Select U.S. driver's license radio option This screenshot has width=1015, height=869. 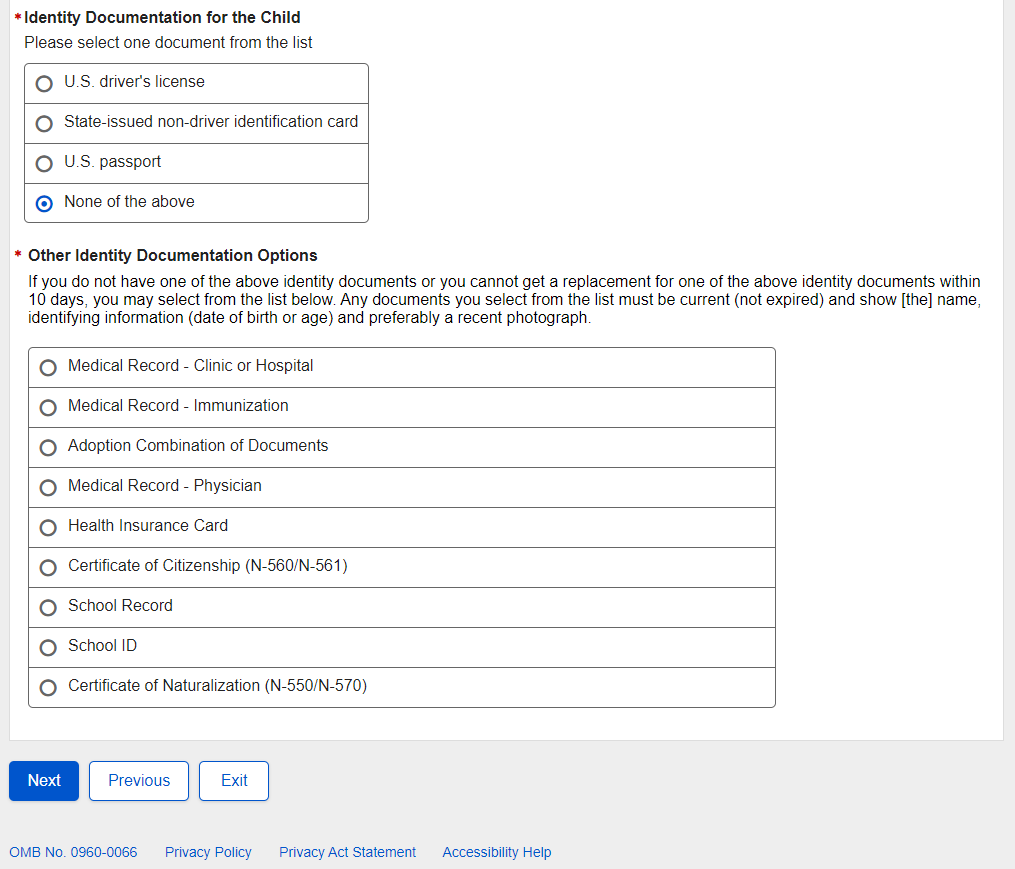point(44,84)
